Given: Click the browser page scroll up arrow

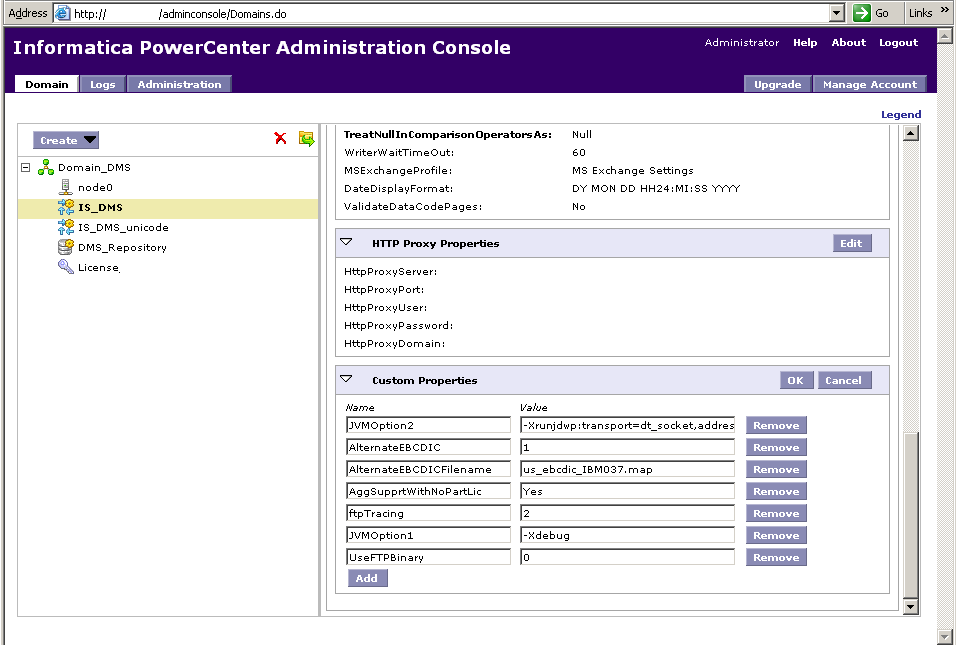Looking at the screenshot, I should 944,35.
